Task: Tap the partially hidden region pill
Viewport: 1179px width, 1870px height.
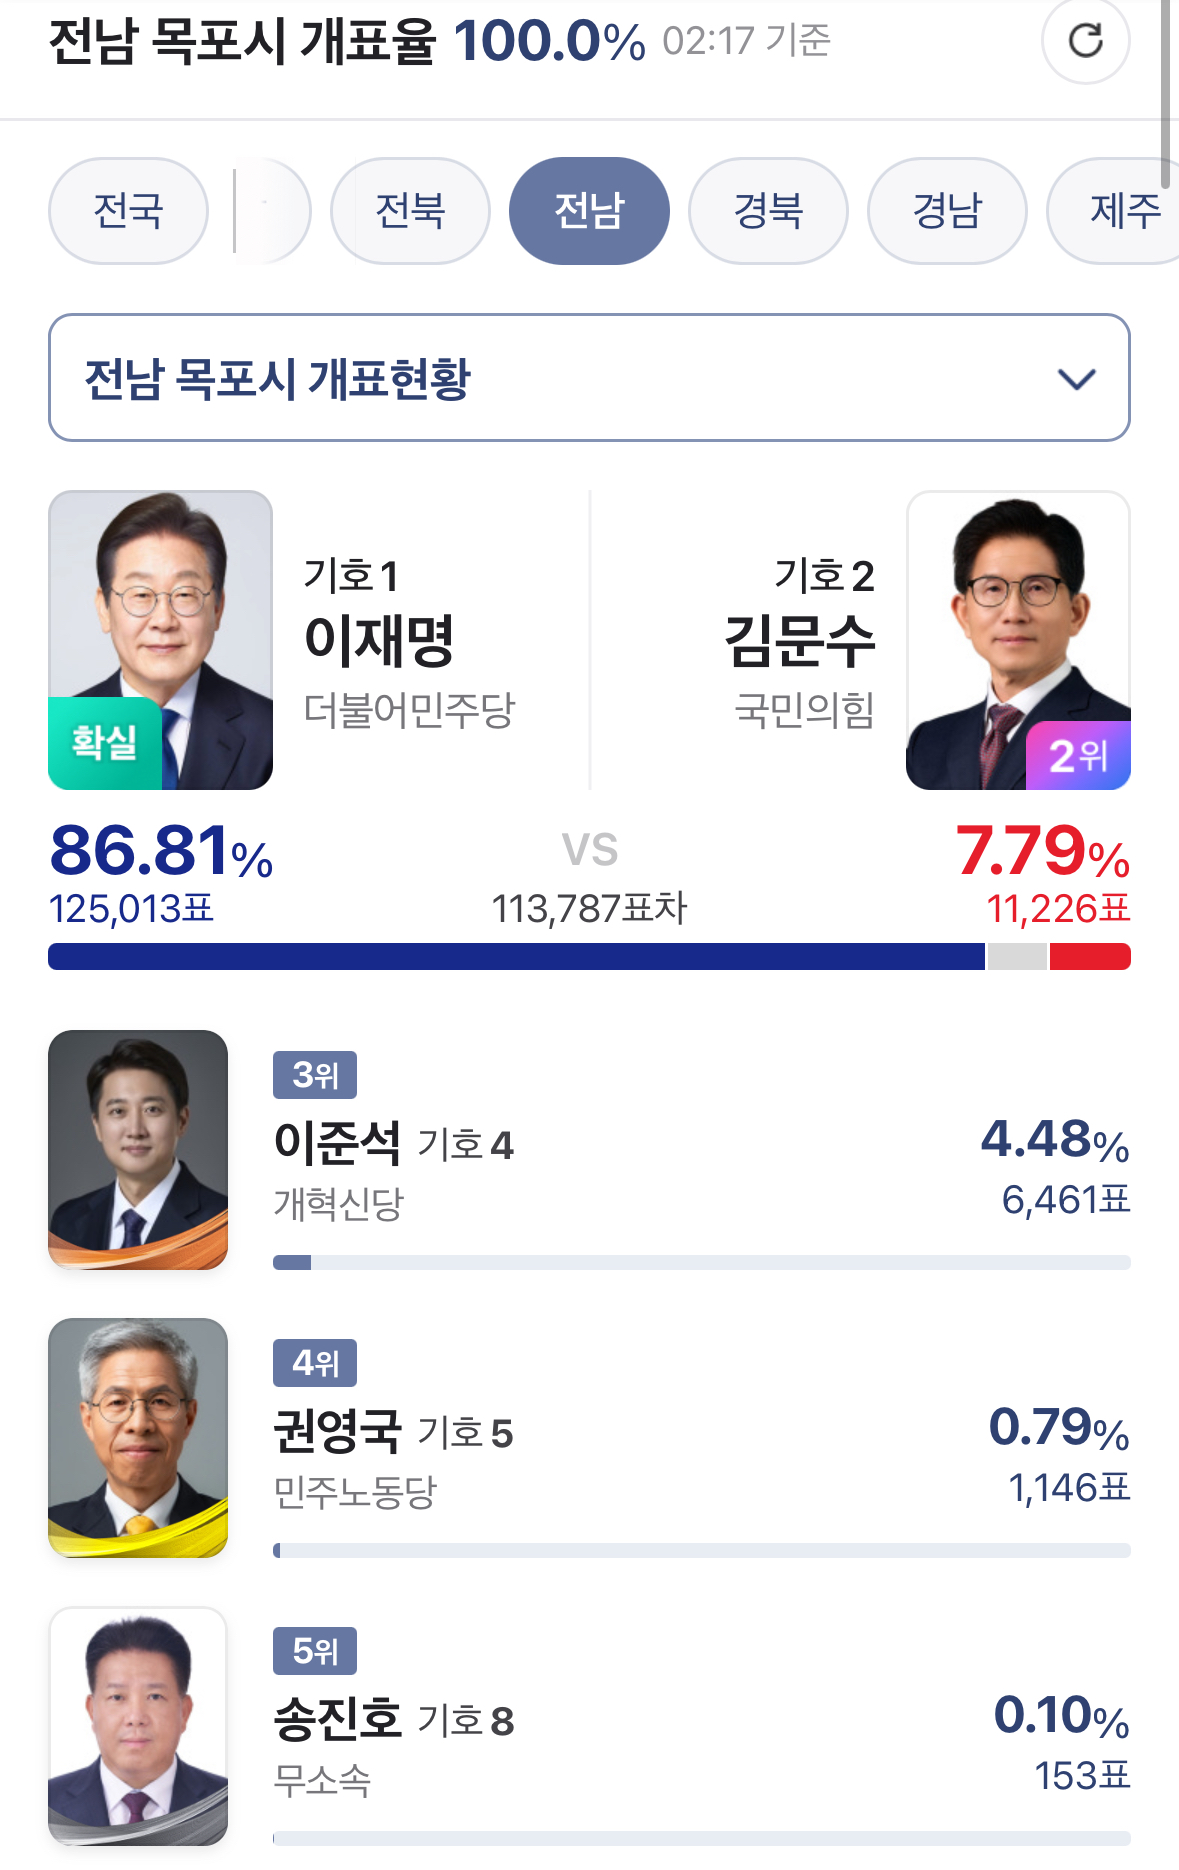Action: 272,211
